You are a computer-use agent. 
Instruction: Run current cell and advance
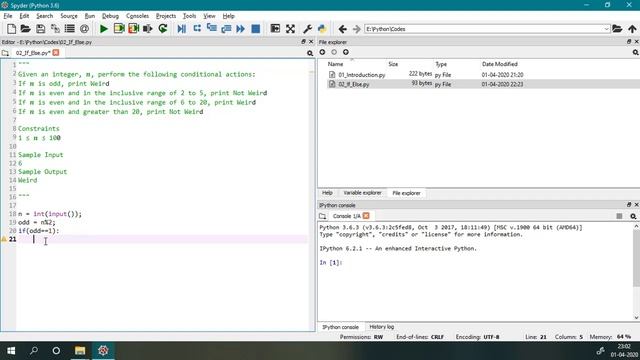coord(133,29)
